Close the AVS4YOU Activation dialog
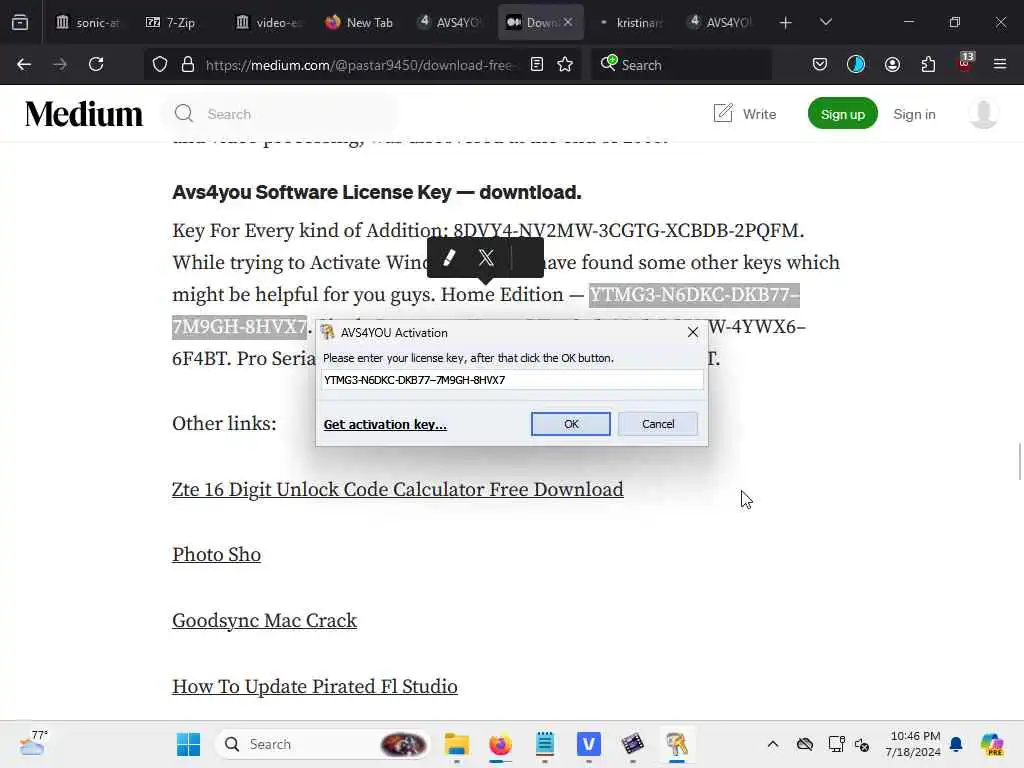 coord(693,332)
